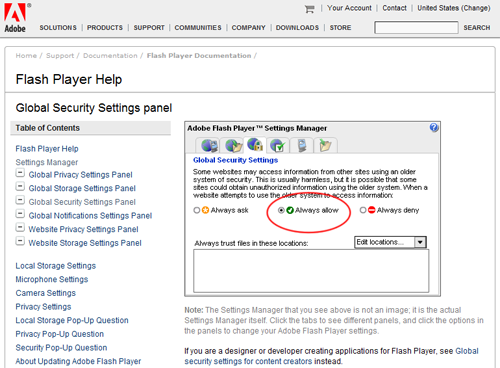Open Privacy Pop-Up Question link
Image resolution: width=500 pixels, height=368 pixels.
[60, 334]
